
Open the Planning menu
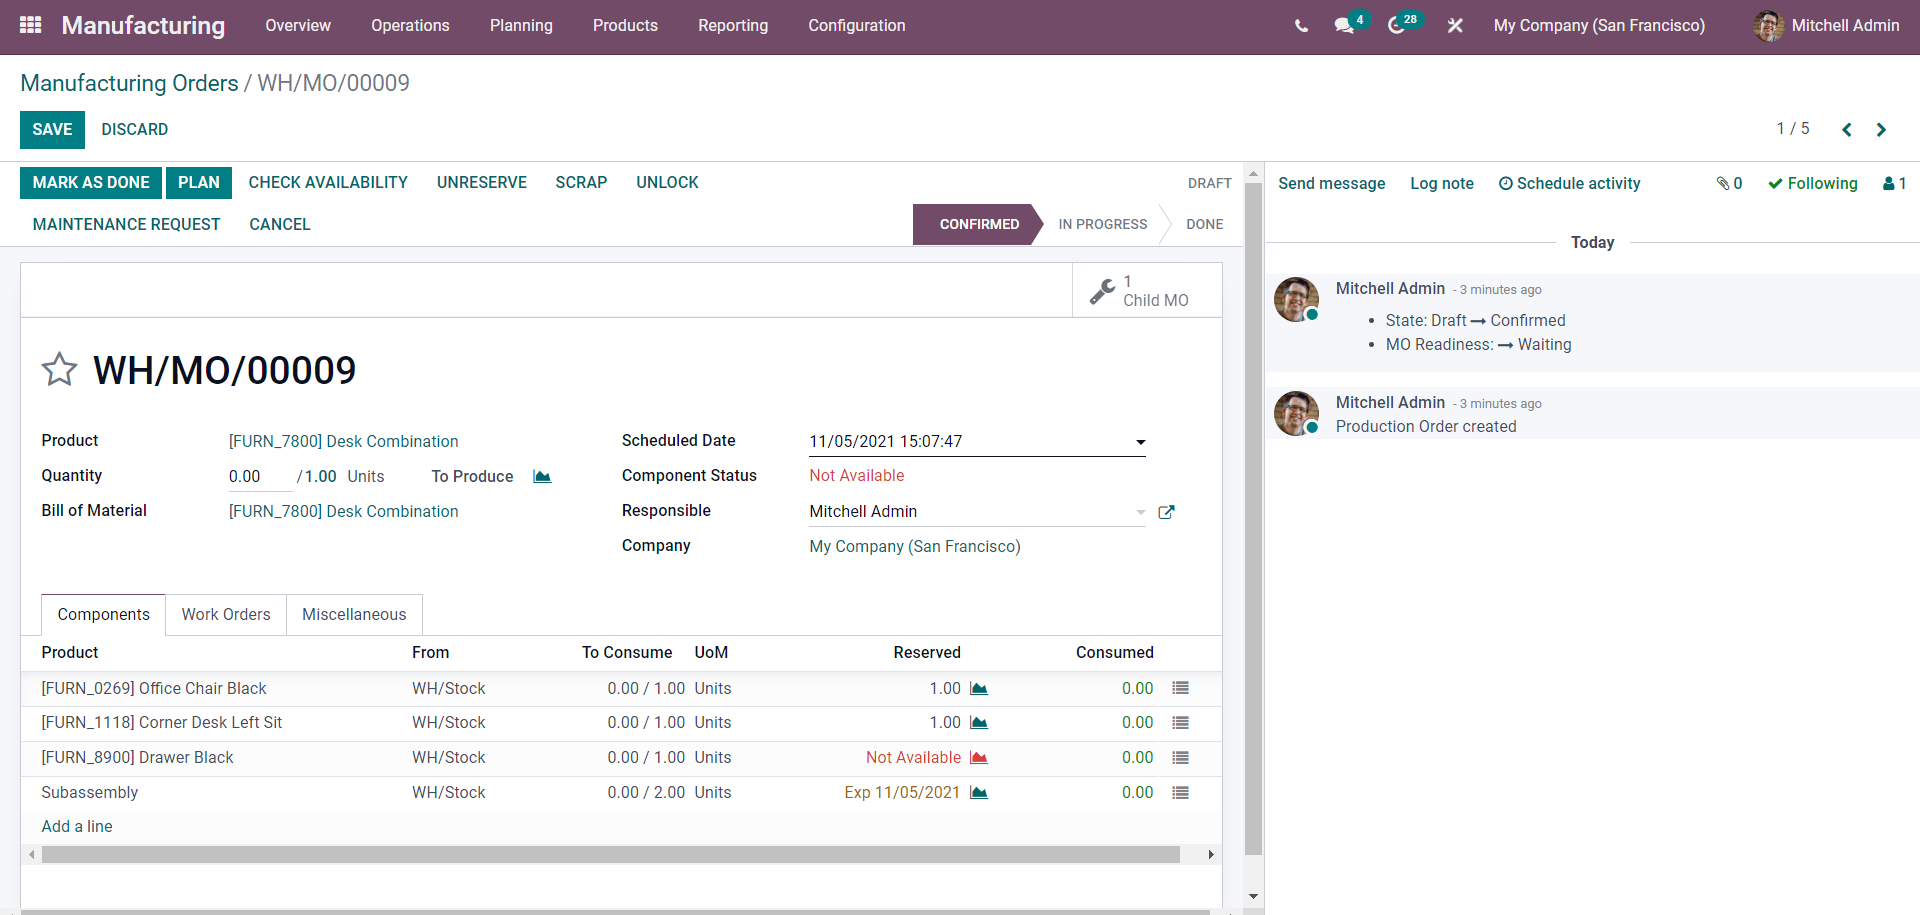click(521, 26)
